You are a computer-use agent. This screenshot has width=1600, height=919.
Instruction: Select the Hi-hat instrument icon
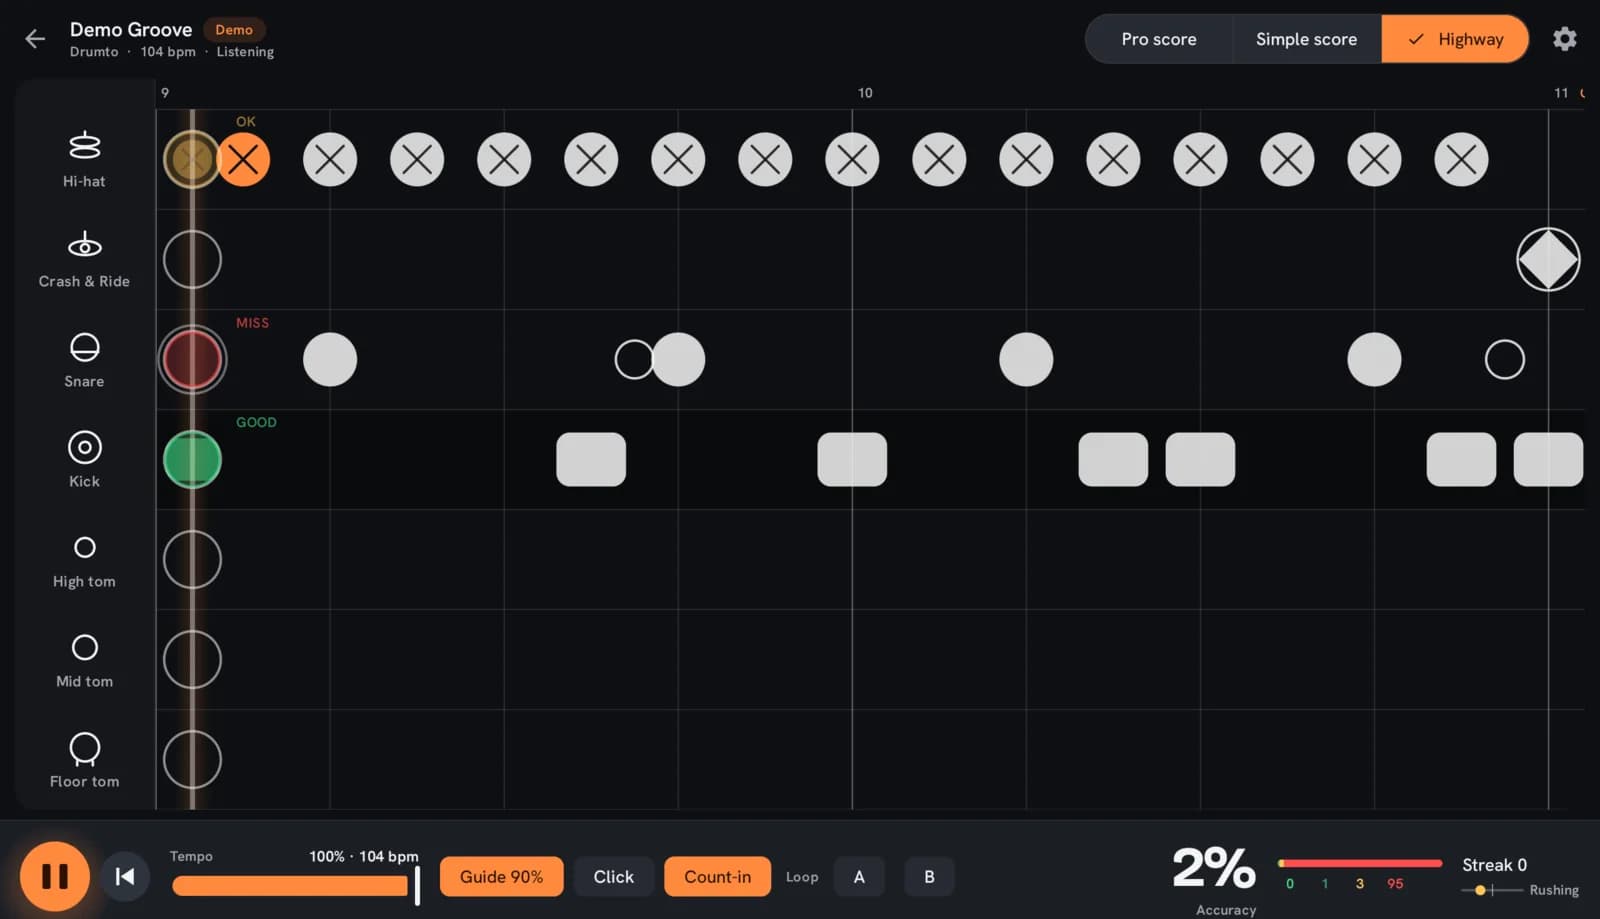84,146
